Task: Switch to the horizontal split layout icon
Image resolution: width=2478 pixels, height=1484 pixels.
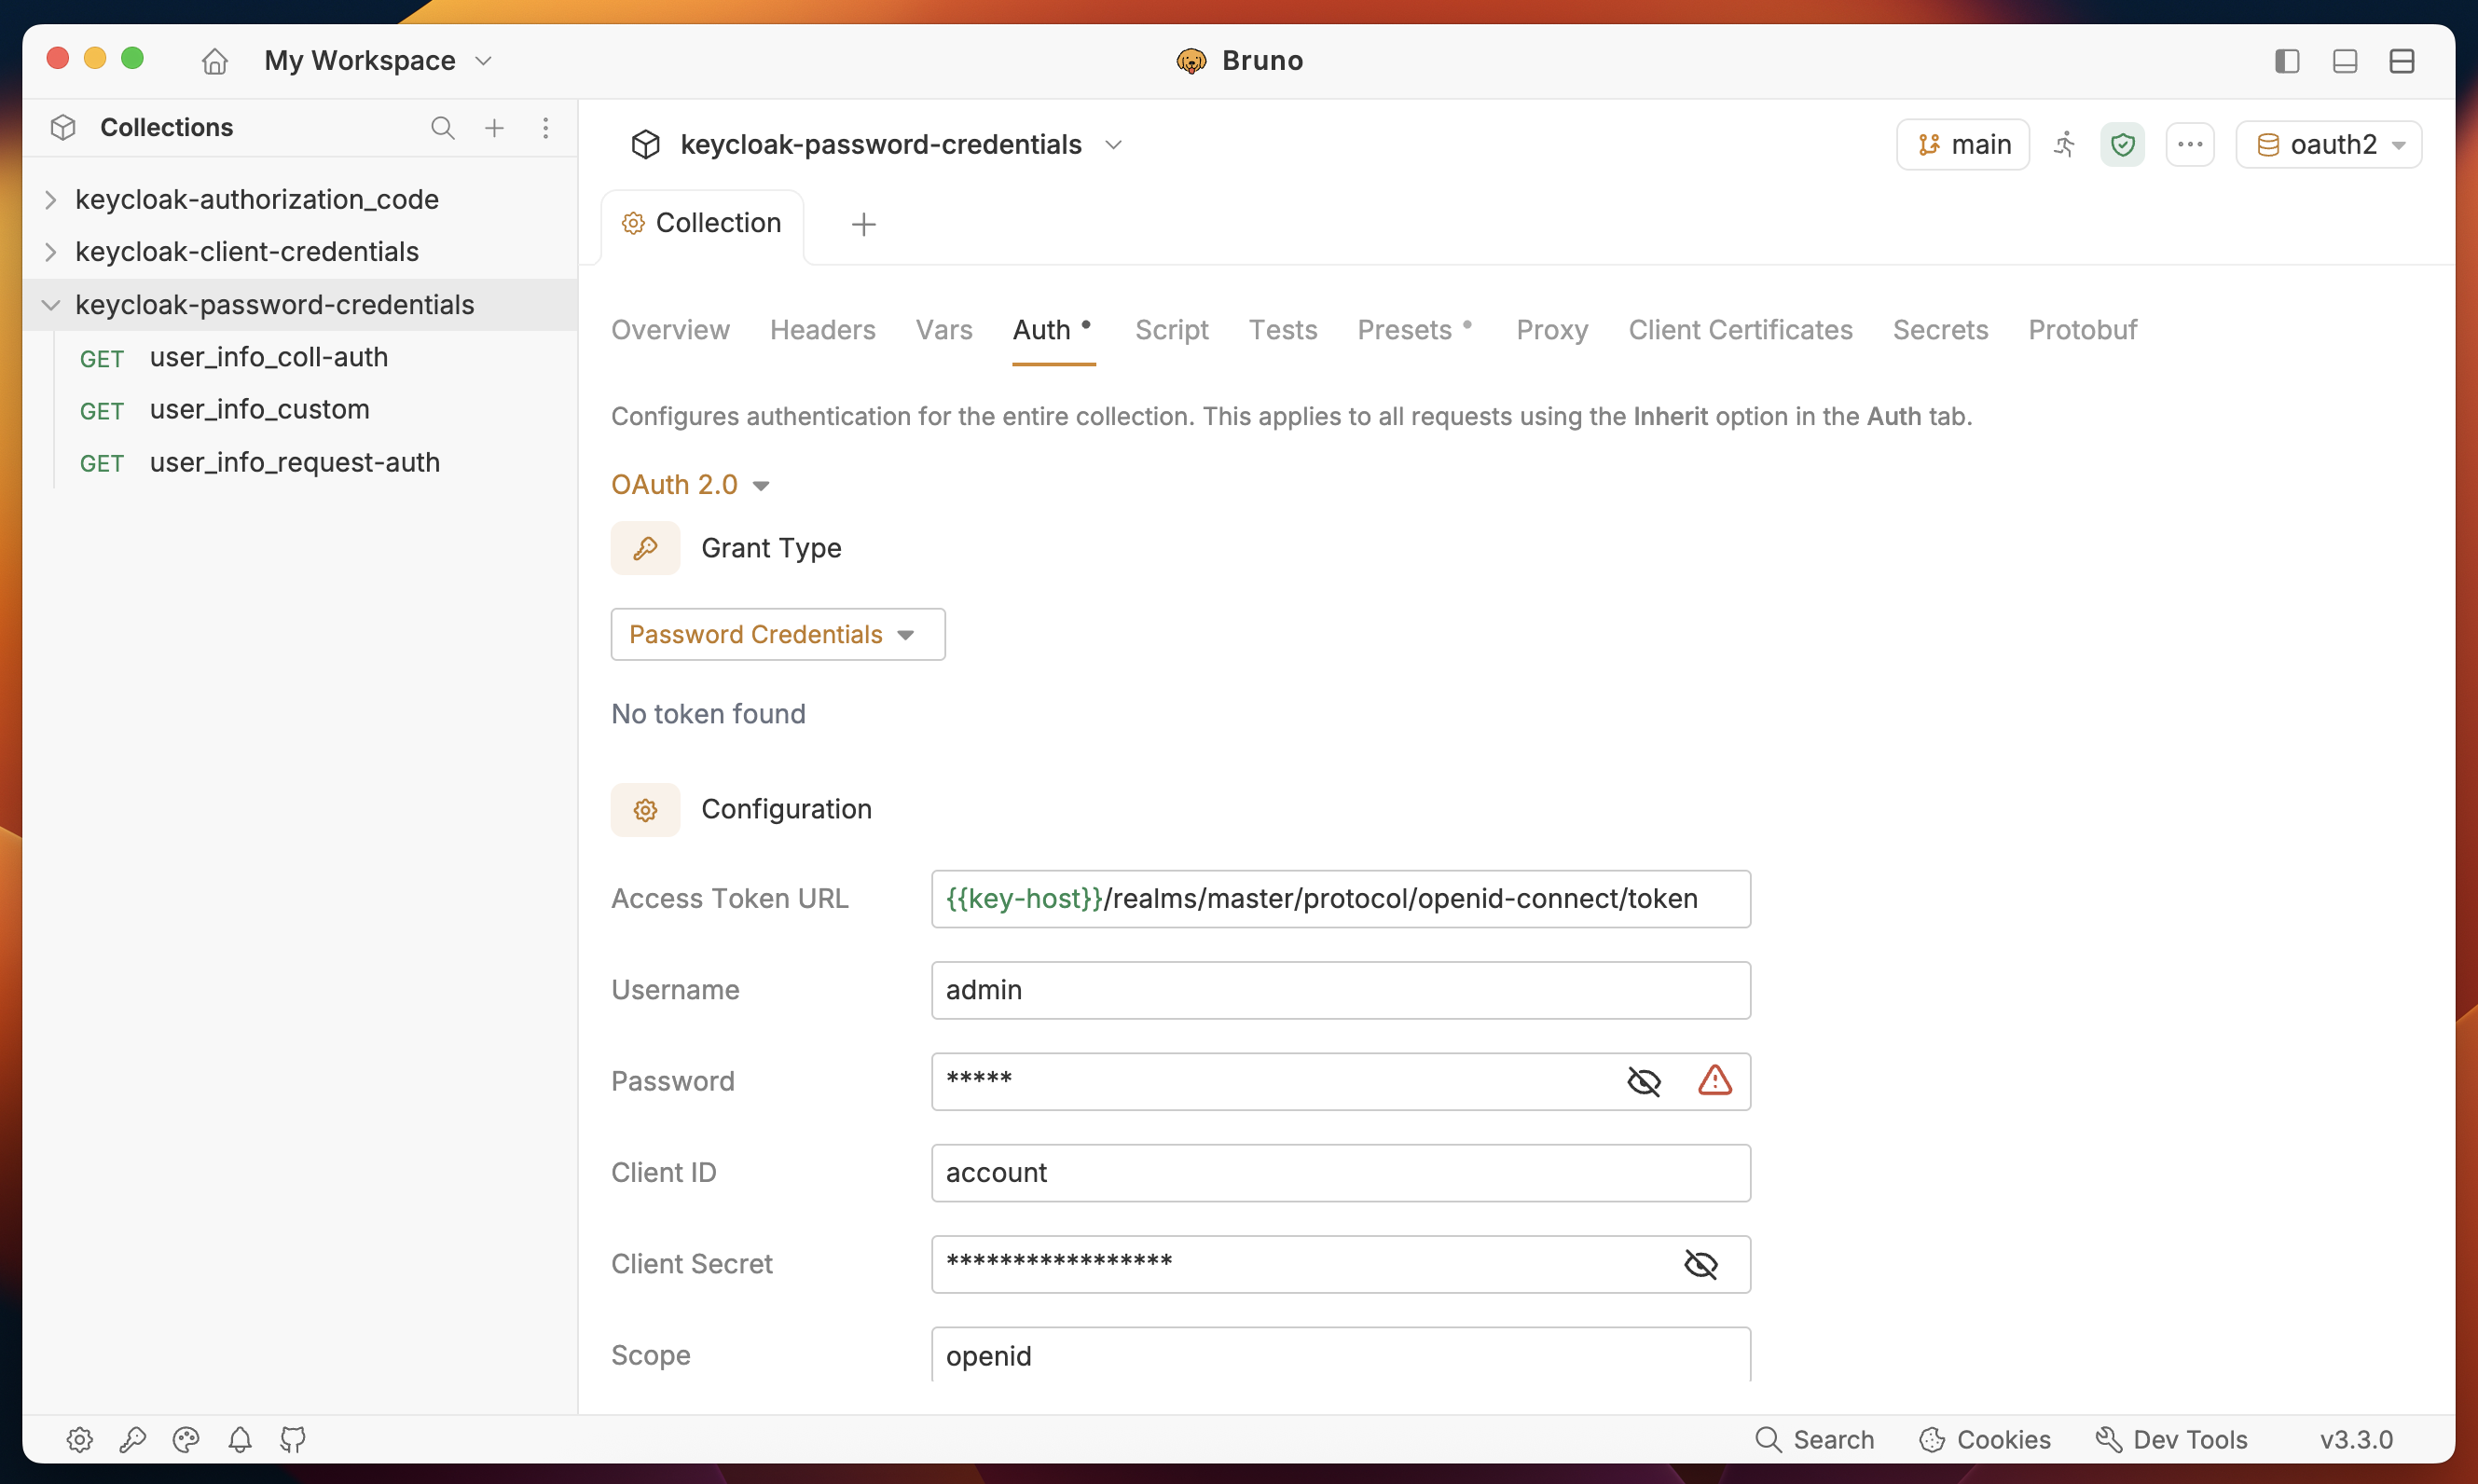Action: click(x=2402, y=61)
